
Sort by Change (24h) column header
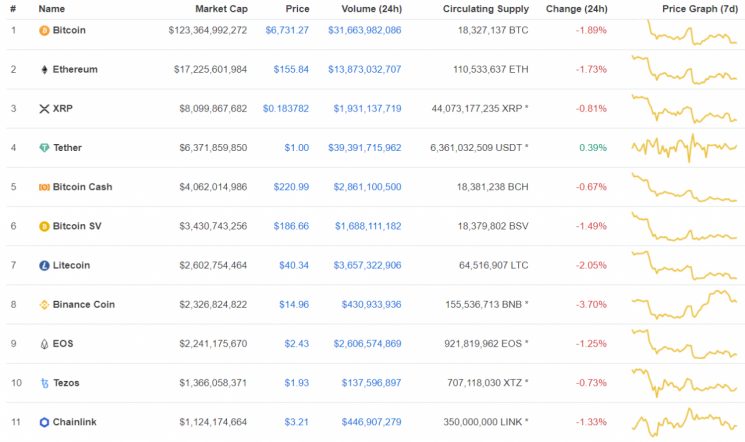[x=576, y=9]
